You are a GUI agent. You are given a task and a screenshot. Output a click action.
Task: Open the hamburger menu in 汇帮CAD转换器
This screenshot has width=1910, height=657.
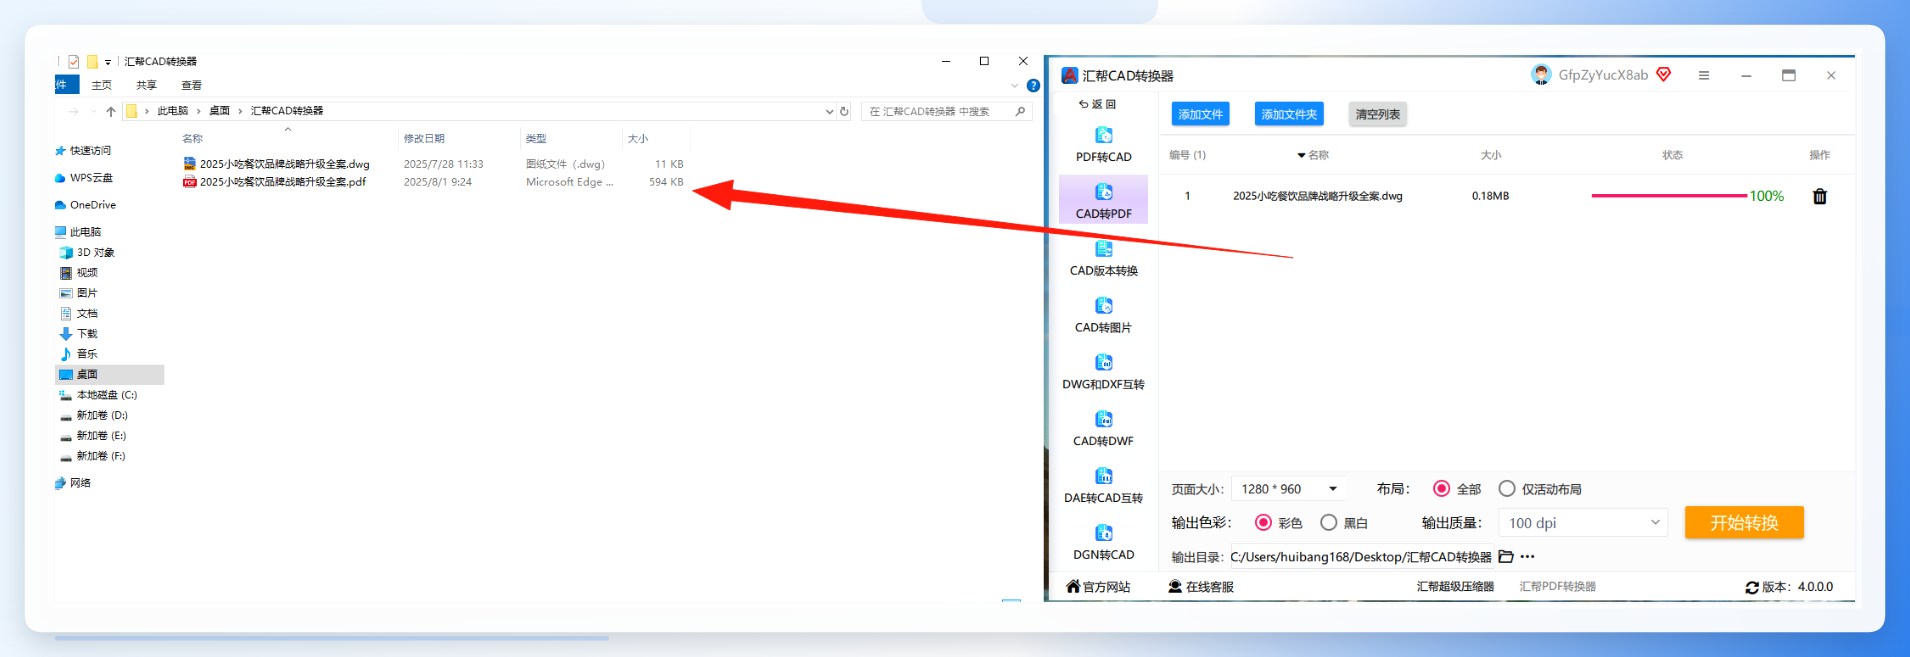point(1704,75)
